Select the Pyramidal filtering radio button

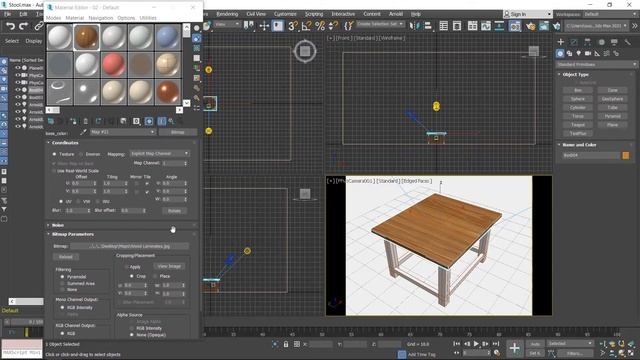(x=62, y=277)
